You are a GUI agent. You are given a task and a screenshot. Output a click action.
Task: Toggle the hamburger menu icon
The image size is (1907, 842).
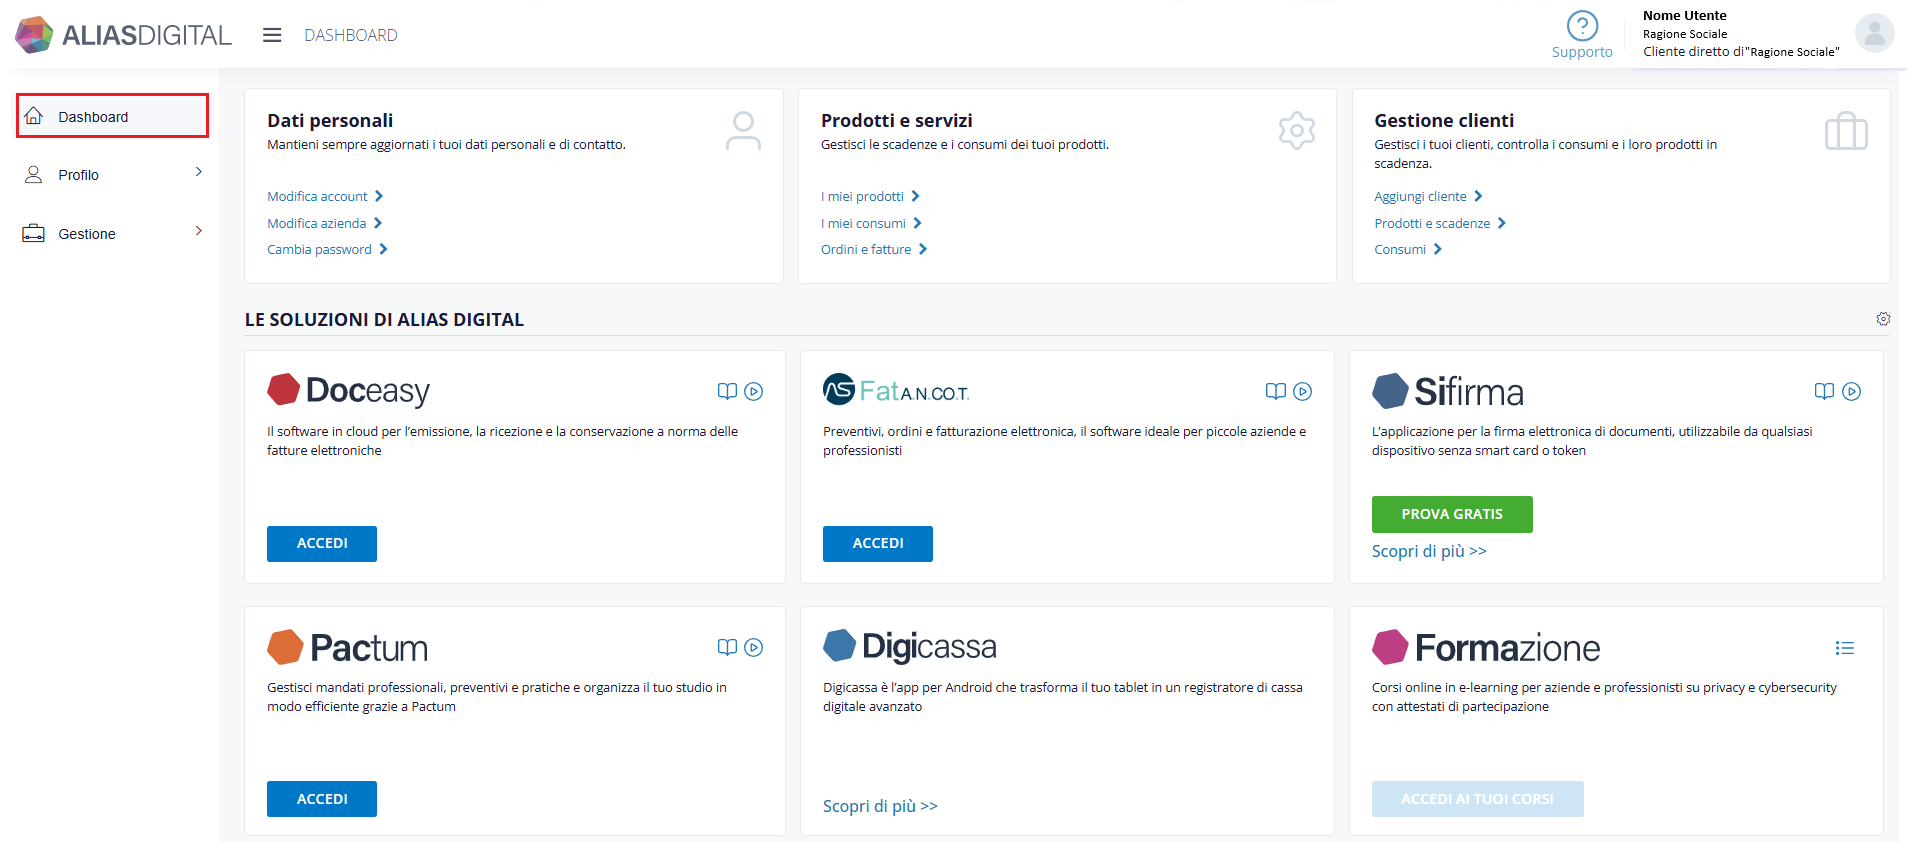[272, 35]
